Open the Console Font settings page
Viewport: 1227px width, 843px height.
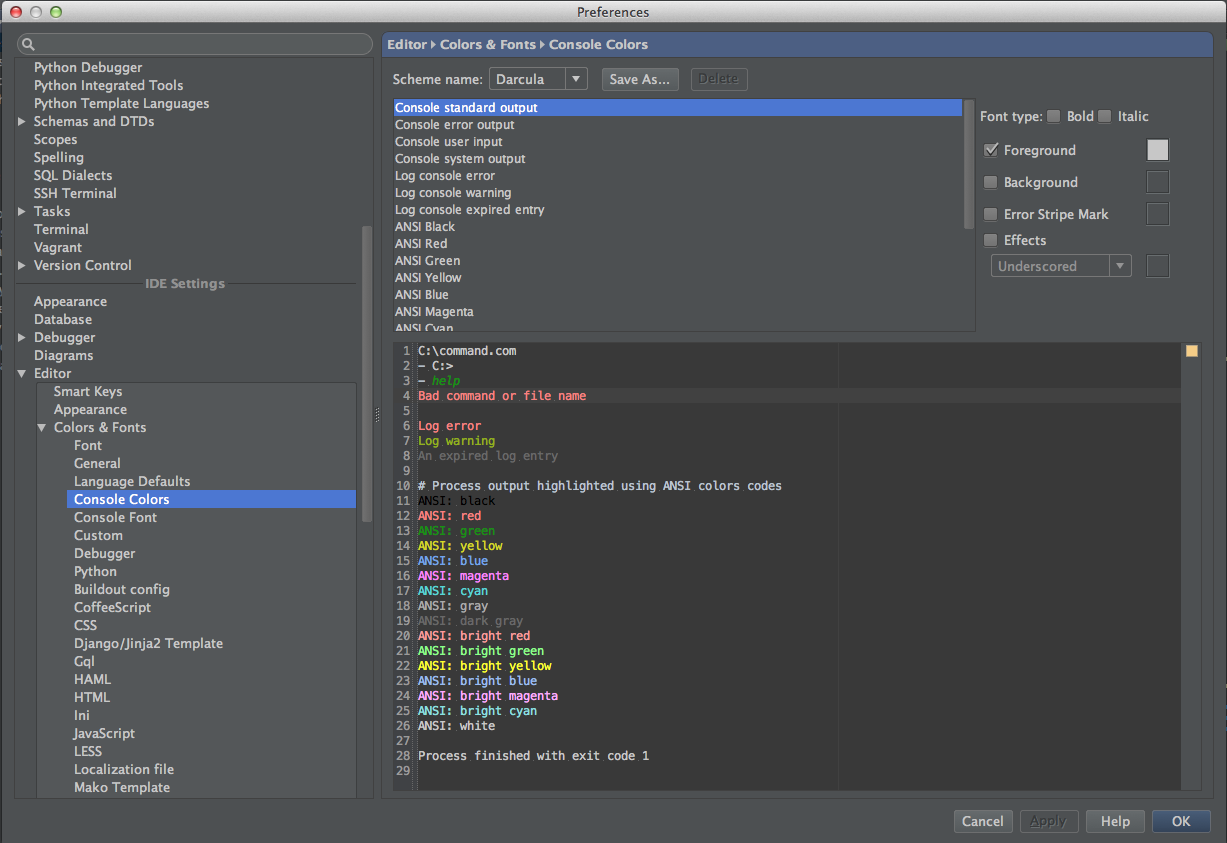pos(115,517)
